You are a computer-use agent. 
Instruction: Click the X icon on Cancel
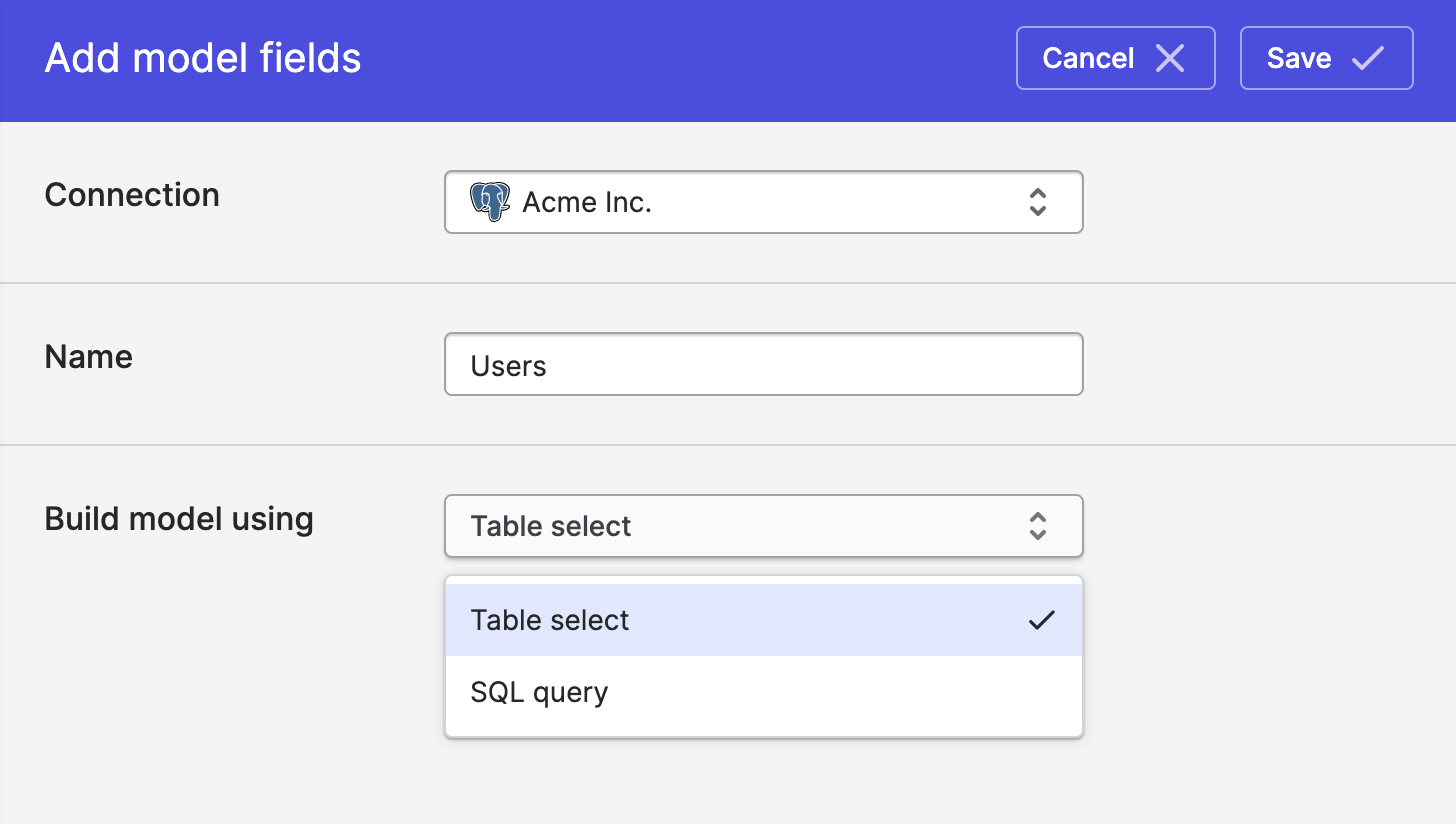pos(1169,58)
